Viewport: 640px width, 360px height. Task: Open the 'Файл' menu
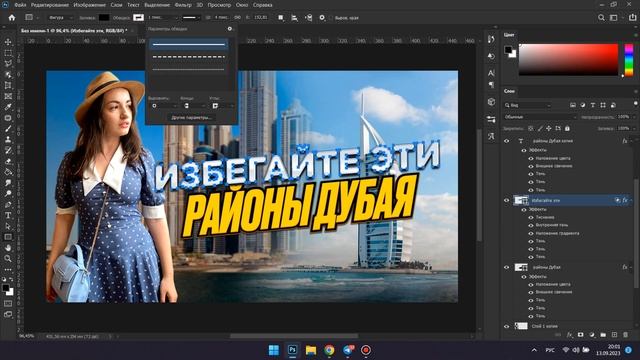pyautogui.click(x=20, y=5)
